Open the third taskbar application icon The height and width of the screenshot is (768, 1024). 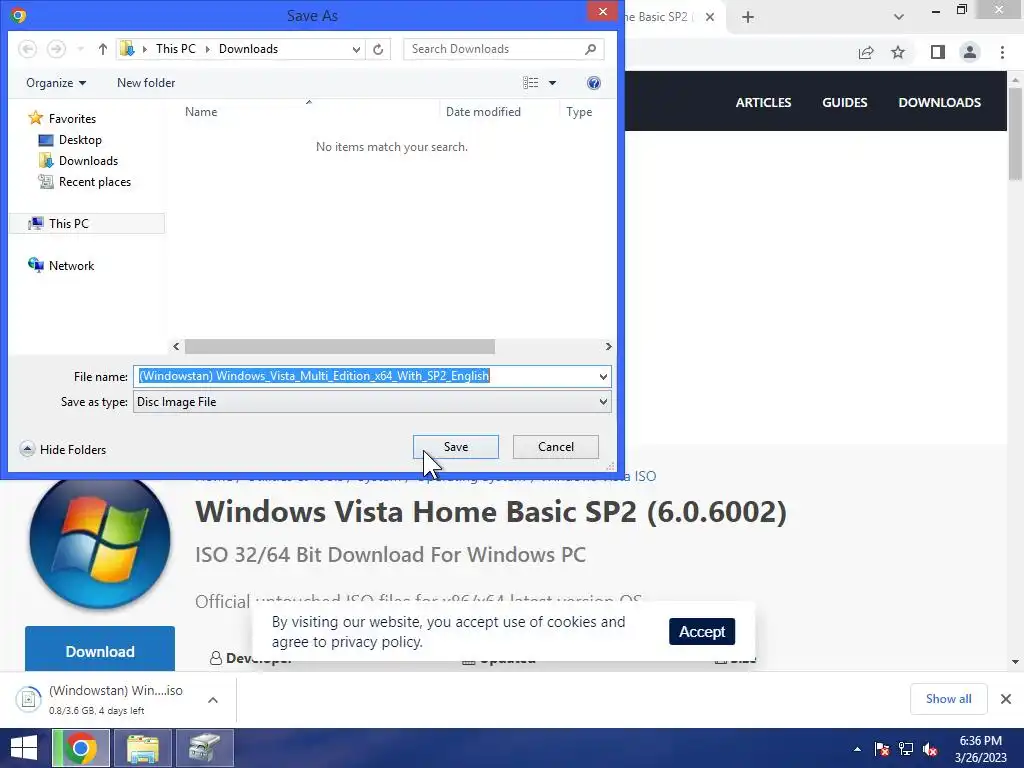[205, 748]
